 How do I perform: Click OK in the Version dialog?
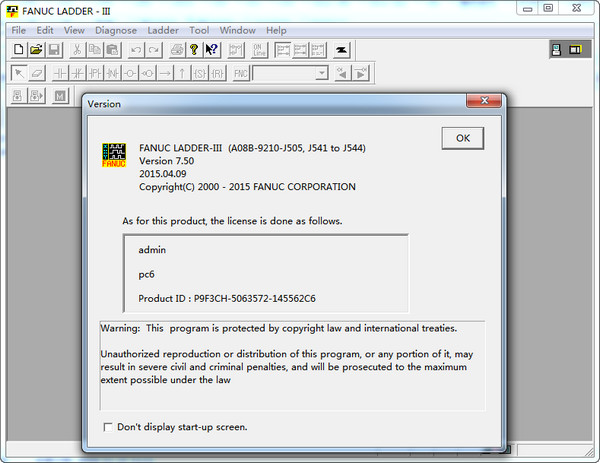pos(463,138)
